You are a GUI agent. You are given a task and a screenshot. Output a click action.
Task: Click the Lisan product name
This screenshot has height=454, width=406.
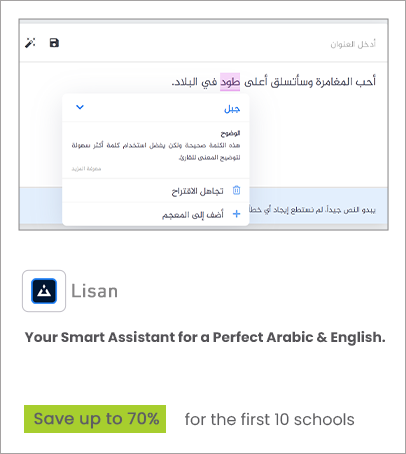95,291
